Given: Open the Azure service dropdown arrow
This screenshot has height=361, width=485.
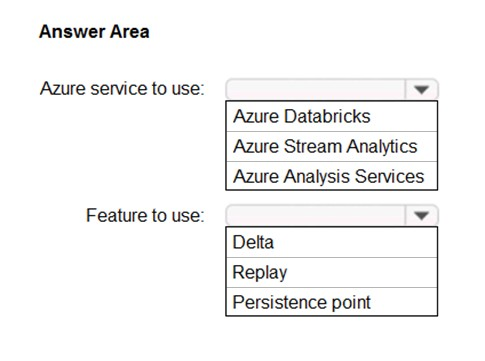Looking at the screenshot, I should [x=421, y=89].
